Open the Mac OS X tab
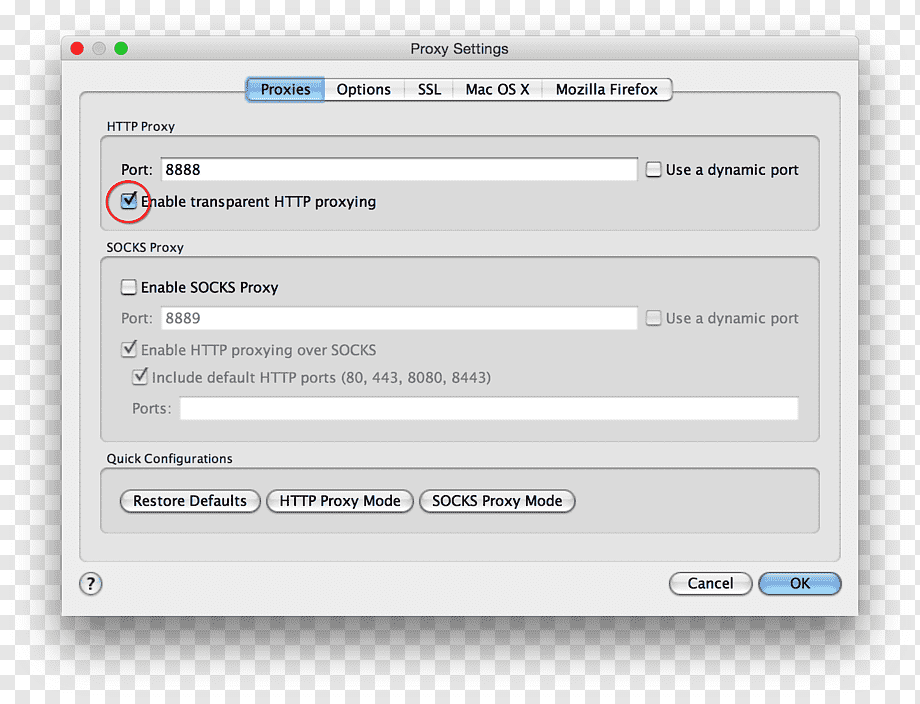The height and width of the screenshot is (704, 920). click(498, 90)
